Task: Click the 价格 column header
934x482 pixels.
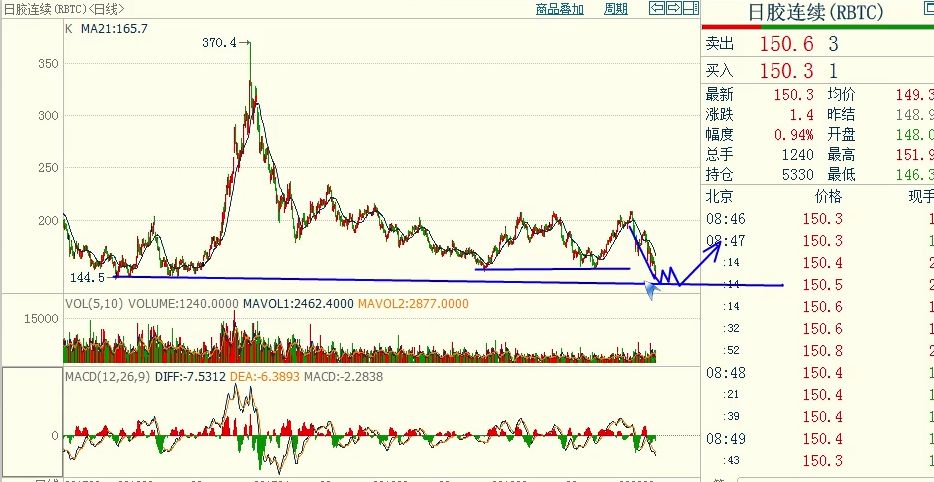Action: (829, 197)
